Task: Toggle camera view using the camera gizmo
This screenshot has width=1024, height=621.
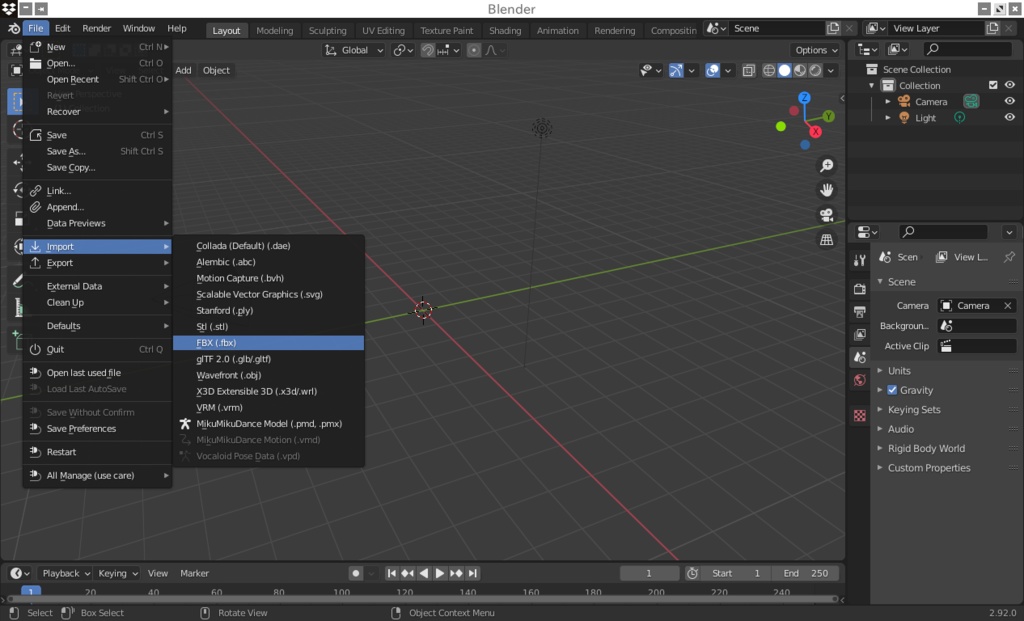Action: coord(826,212)
